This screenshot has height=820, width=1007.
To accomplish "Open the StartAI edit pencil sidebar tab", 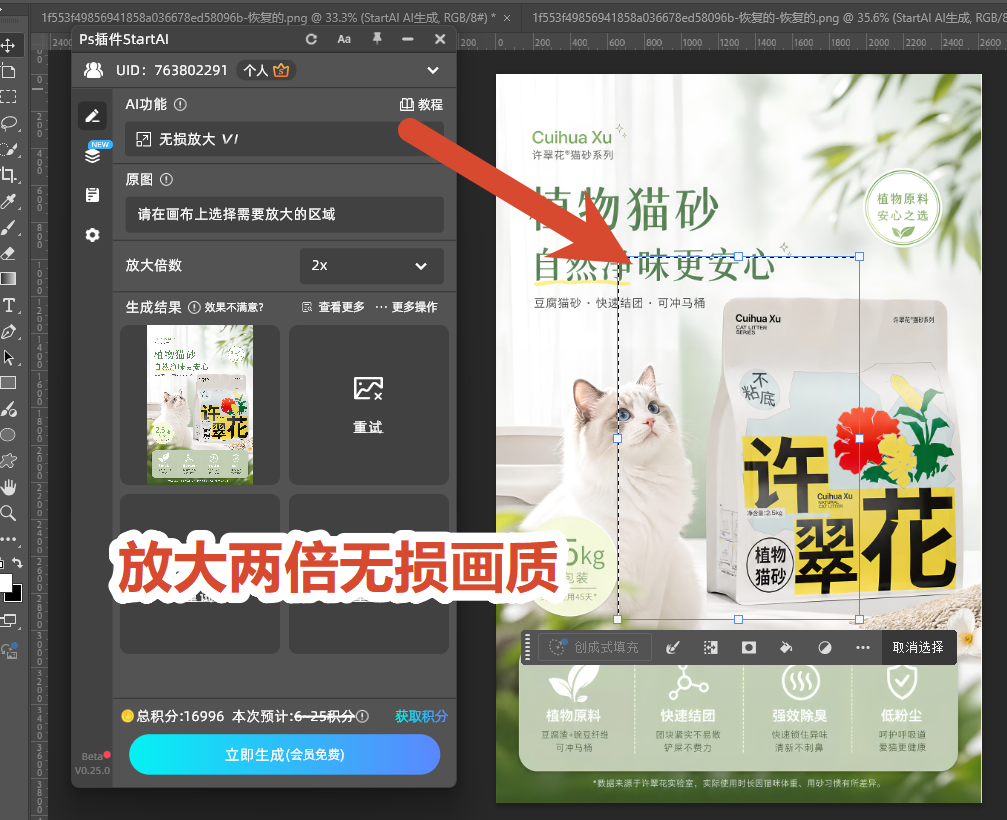I will click(x=92, y=116).
